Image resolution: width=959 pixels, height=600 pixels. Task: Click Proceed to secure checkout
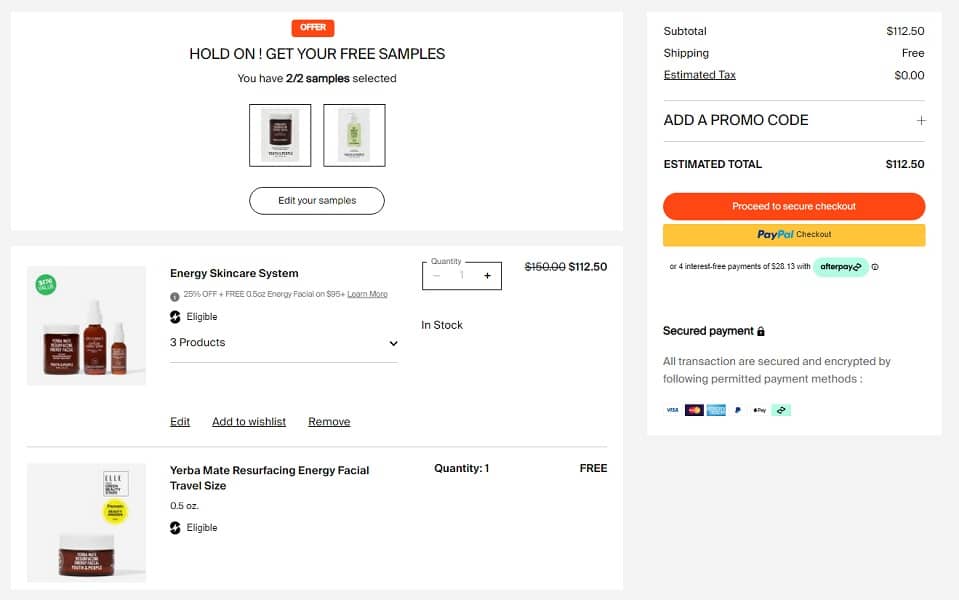coord(794,206)
